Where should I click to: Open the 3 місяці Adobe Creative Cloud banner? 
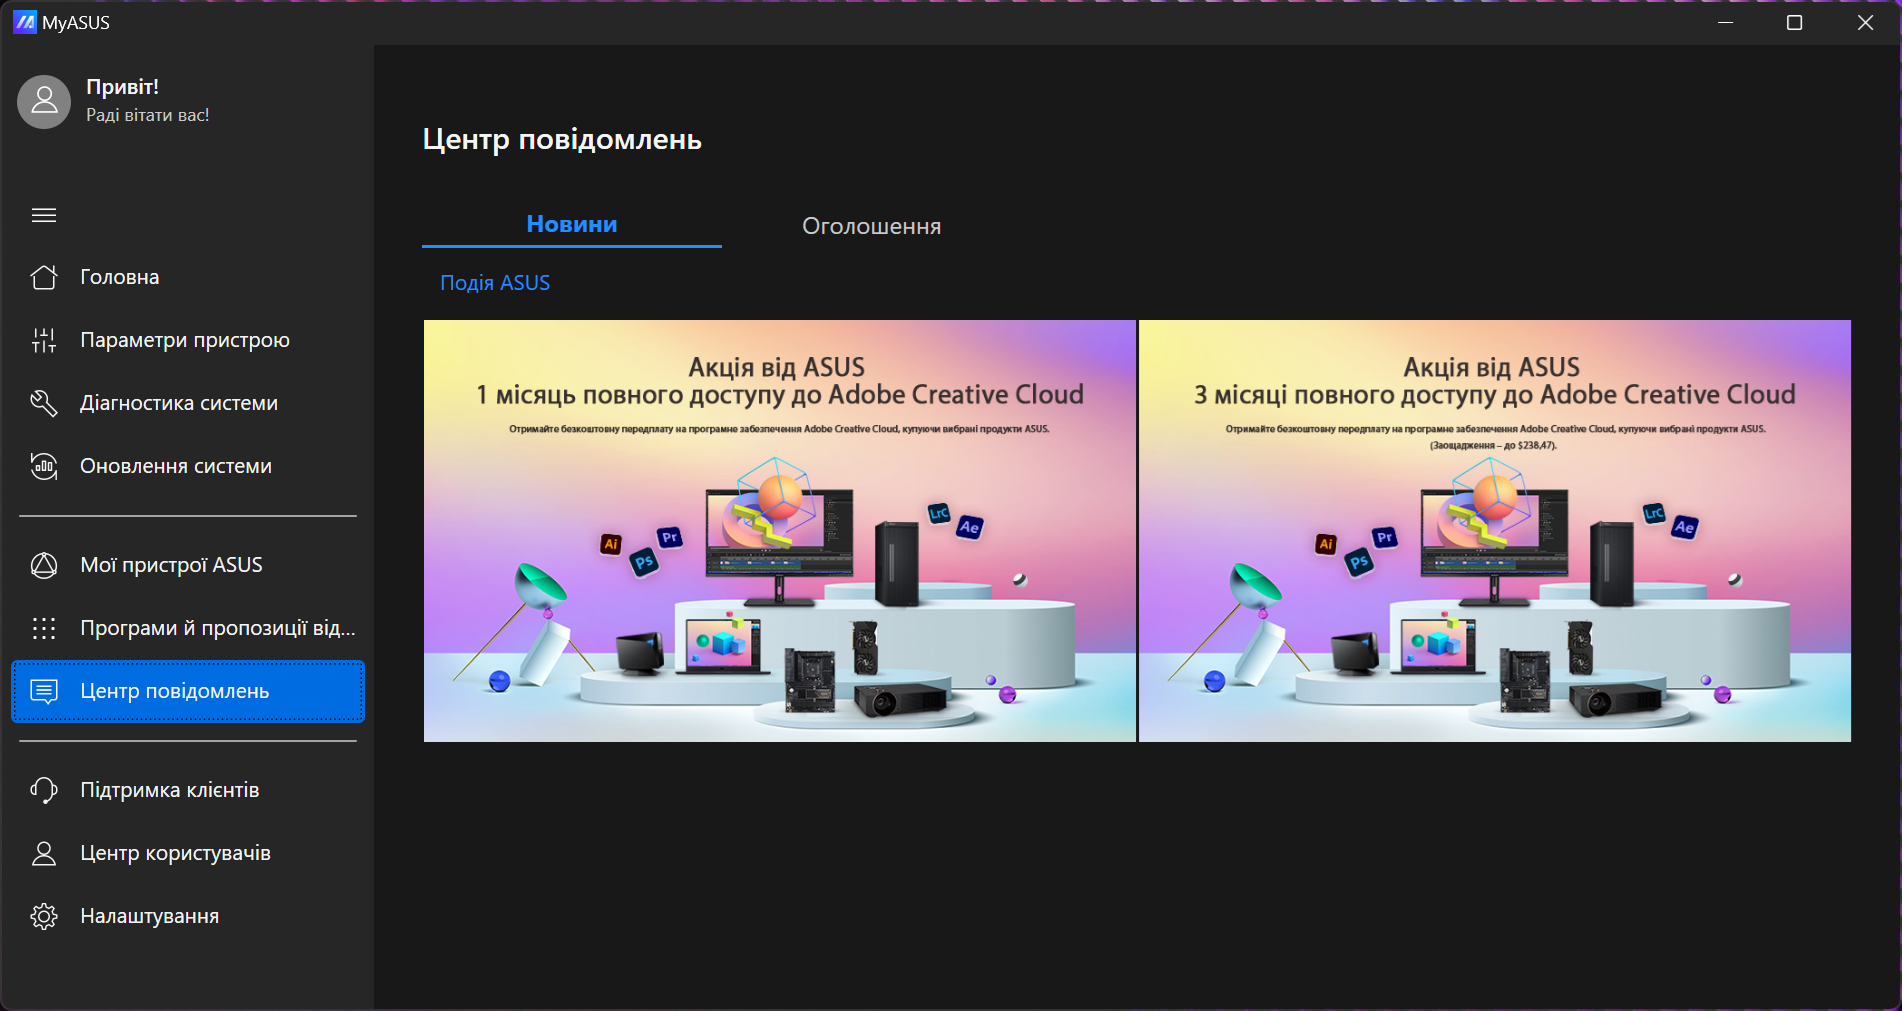click(x=1495, y=531)
